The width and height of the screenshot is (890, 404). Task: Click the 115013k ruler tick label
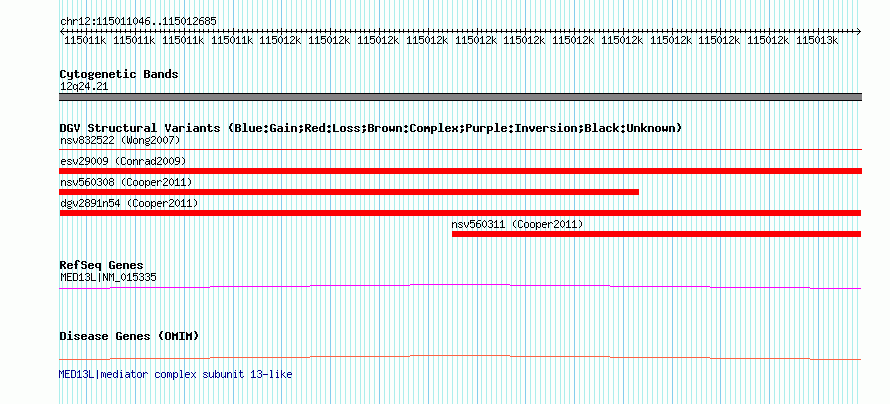pyautogui.click(x=817, y=40)
